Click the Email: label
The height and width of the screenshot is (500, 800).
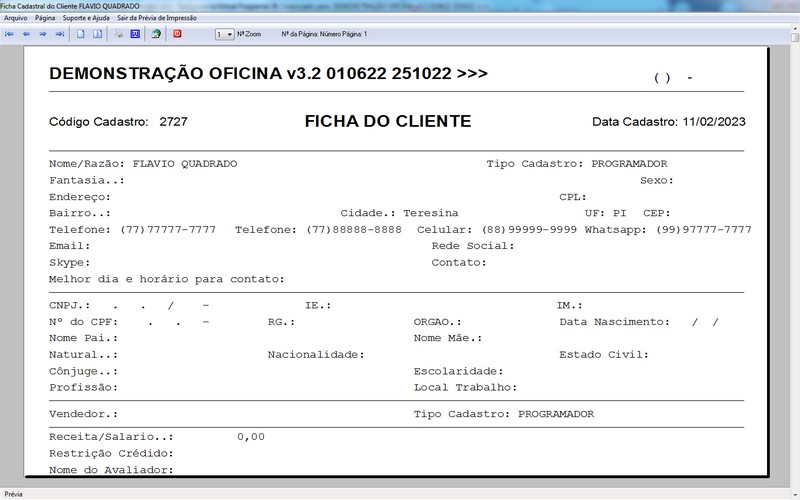click(x=69, y=246)
